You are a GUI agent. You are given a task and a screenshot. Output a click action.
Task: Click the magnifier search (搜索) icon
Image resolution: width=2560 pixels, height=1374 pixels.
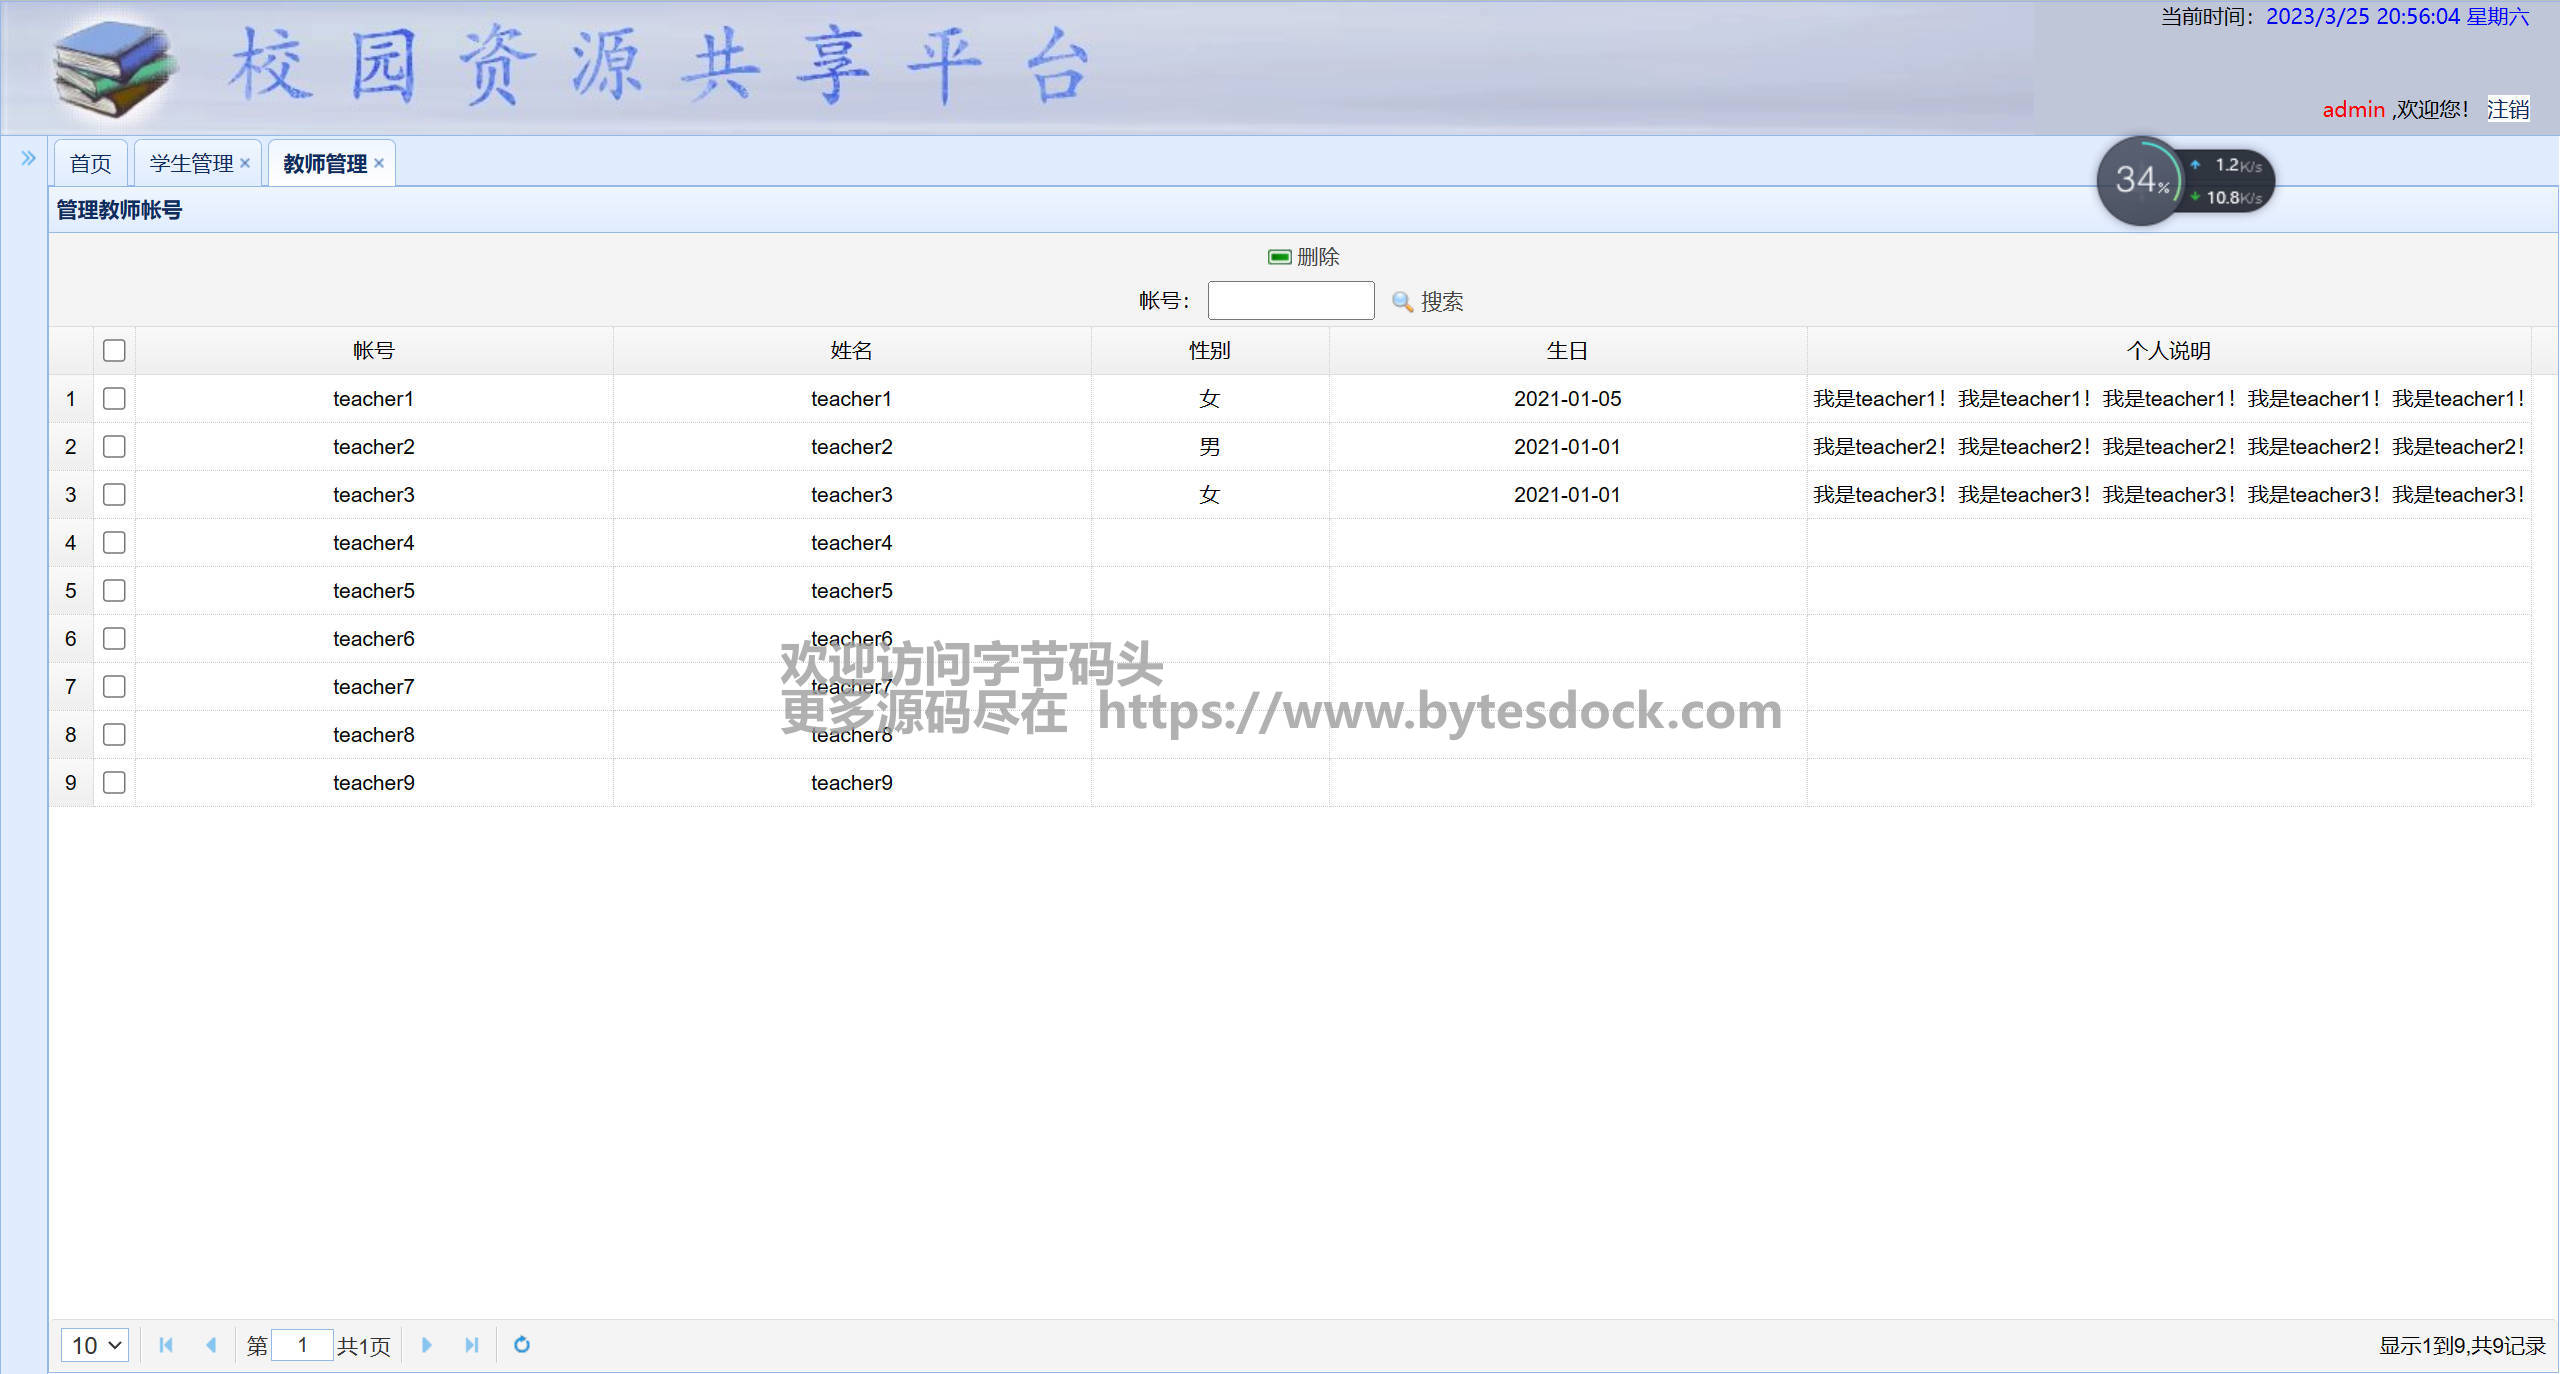1402,301
